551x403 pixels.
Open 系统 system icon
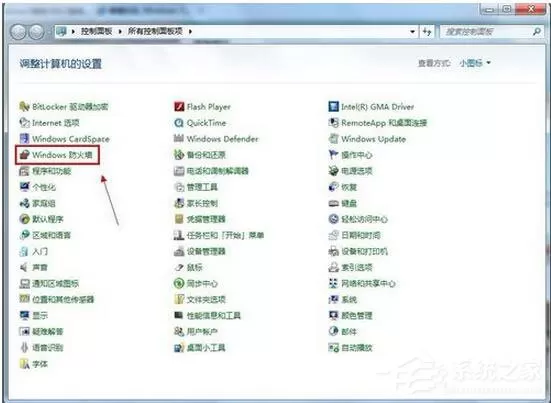coord(333,299)
